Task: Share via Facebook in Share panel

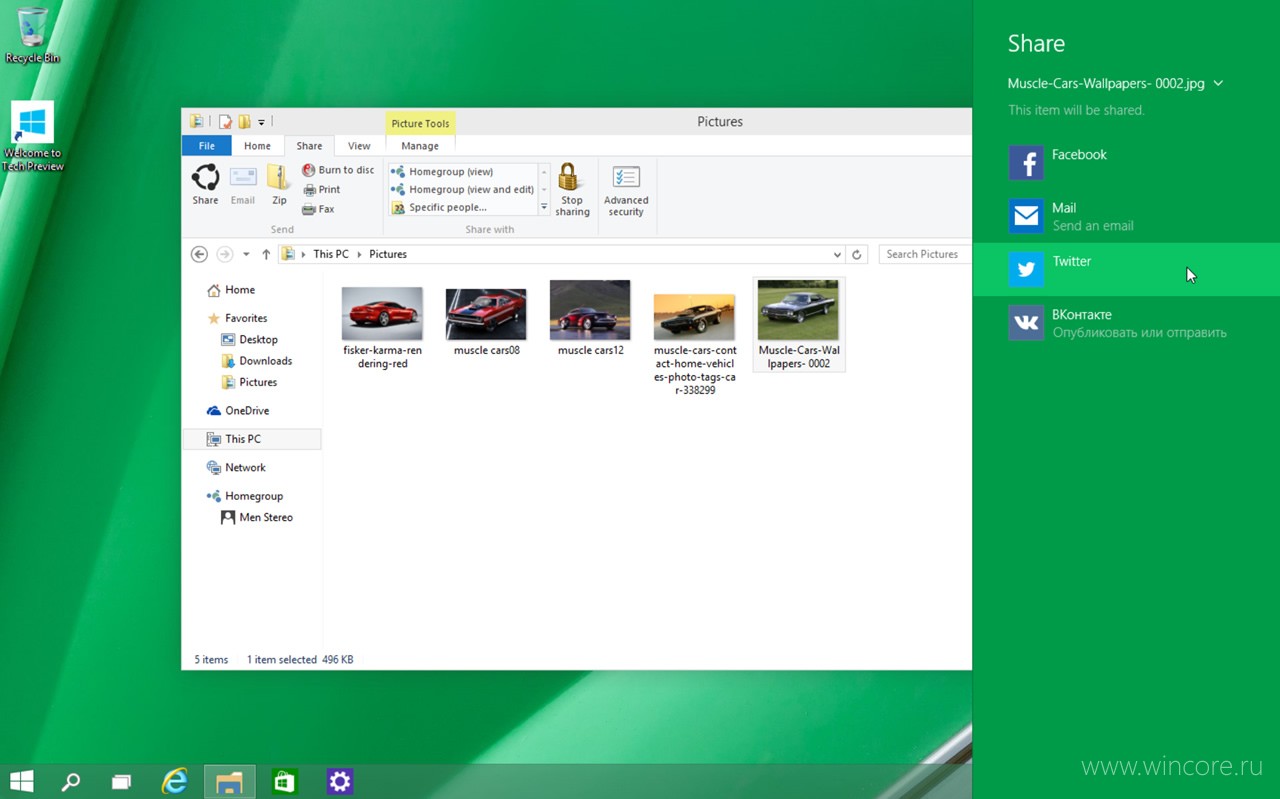Action: [1126, 162]
